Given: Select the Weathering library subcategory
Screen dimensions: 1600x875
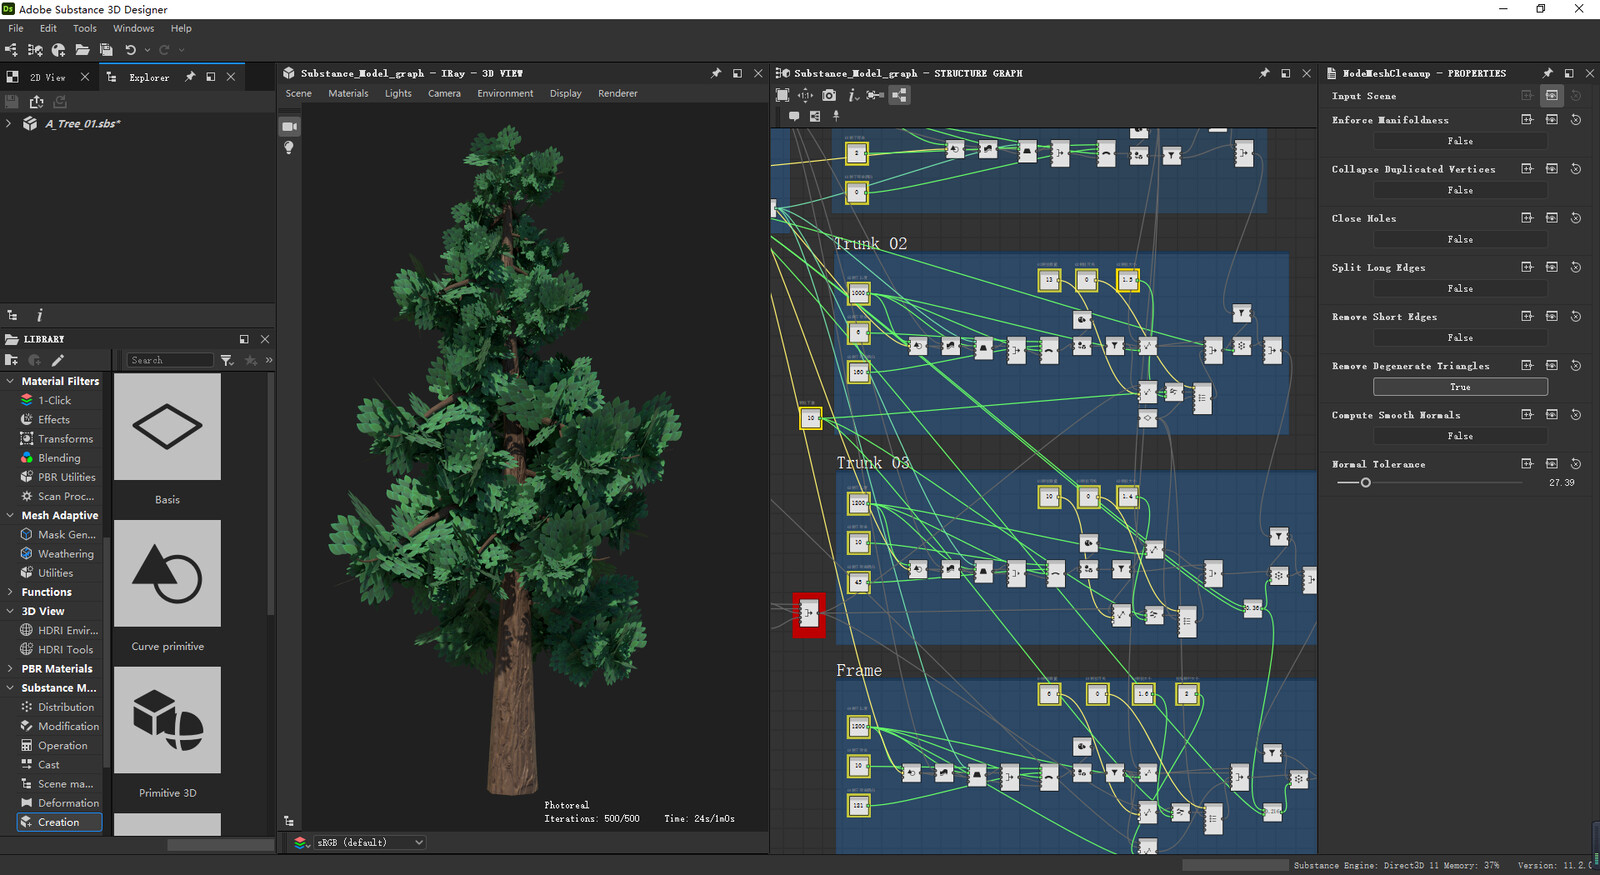Looking at the screenshot, I should (x=59, y=554).
